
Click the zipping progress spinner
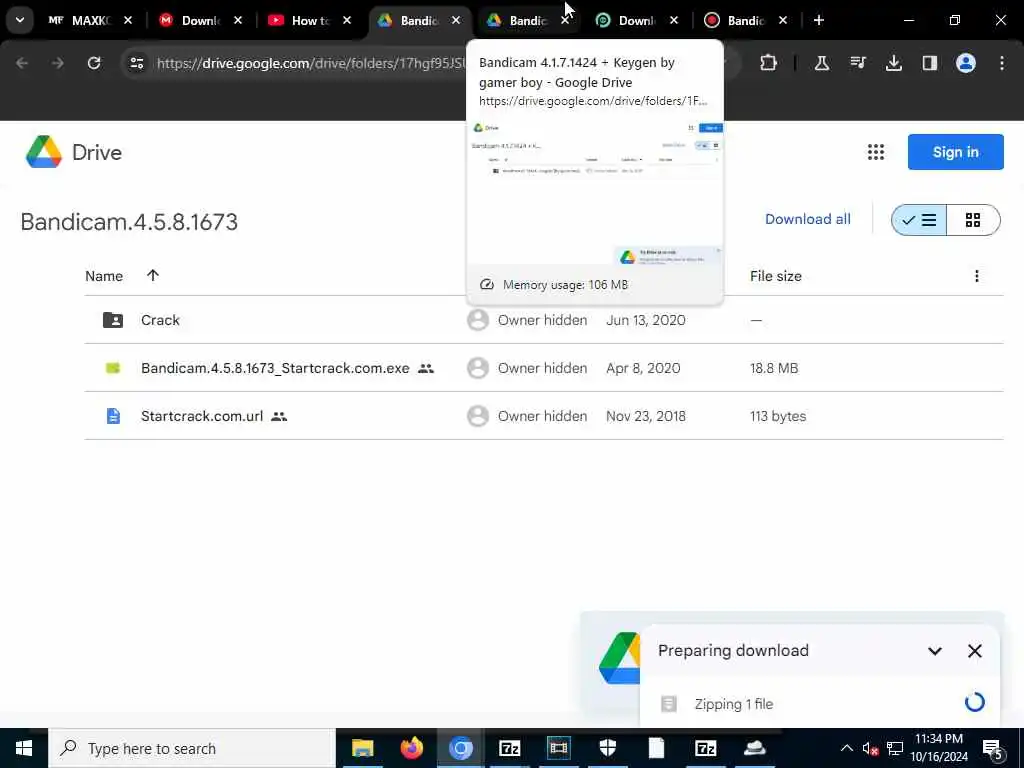[974, 702]
